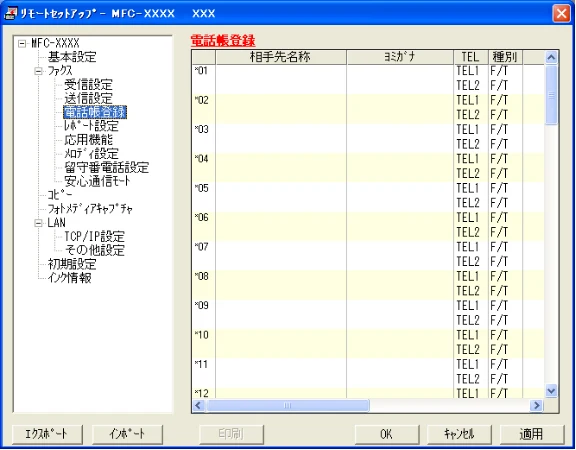Collapse the ファクス tree branch
576x450 pixels.
(38, 71)
